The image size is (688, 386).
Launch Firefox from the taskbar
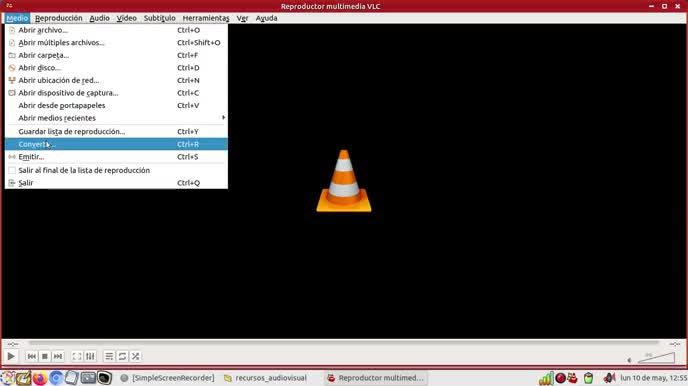click(39, 378)
